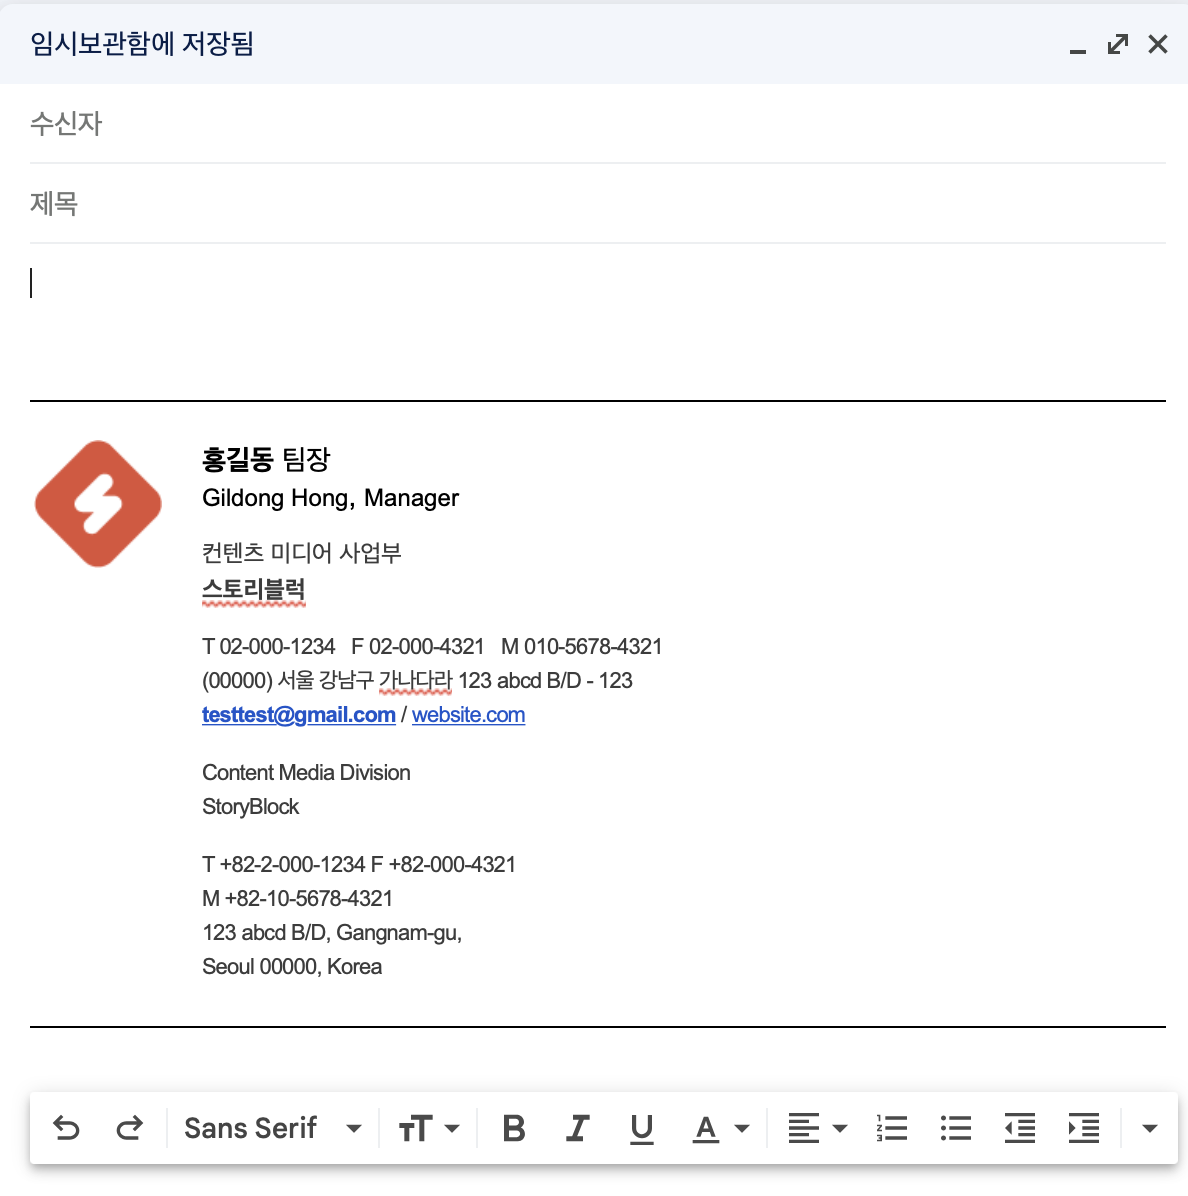Click the misspelled word 스토리블럭
Image resolution: width=1188 pixels, height=1196 pixels.
click(253, 590)
